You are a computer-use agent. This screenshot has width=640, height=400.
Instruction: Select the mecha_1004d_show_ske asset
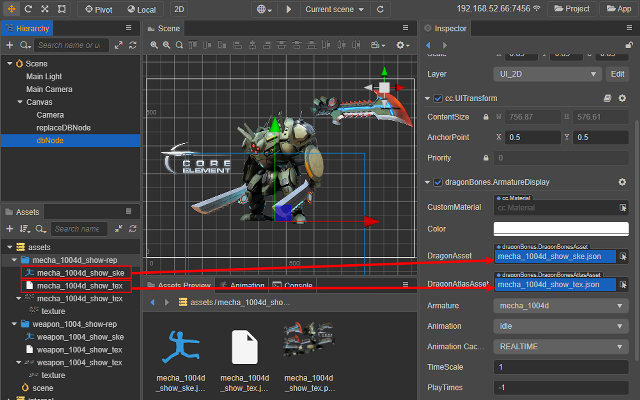(x=80, y=273)
